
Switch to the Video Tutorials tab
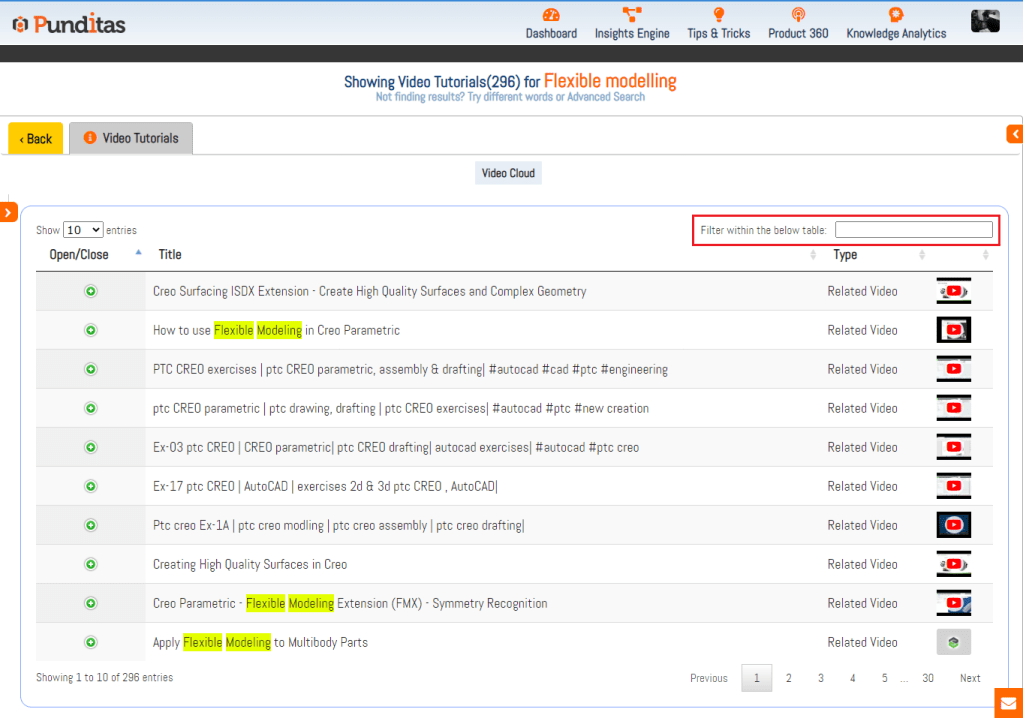(131, 138)
